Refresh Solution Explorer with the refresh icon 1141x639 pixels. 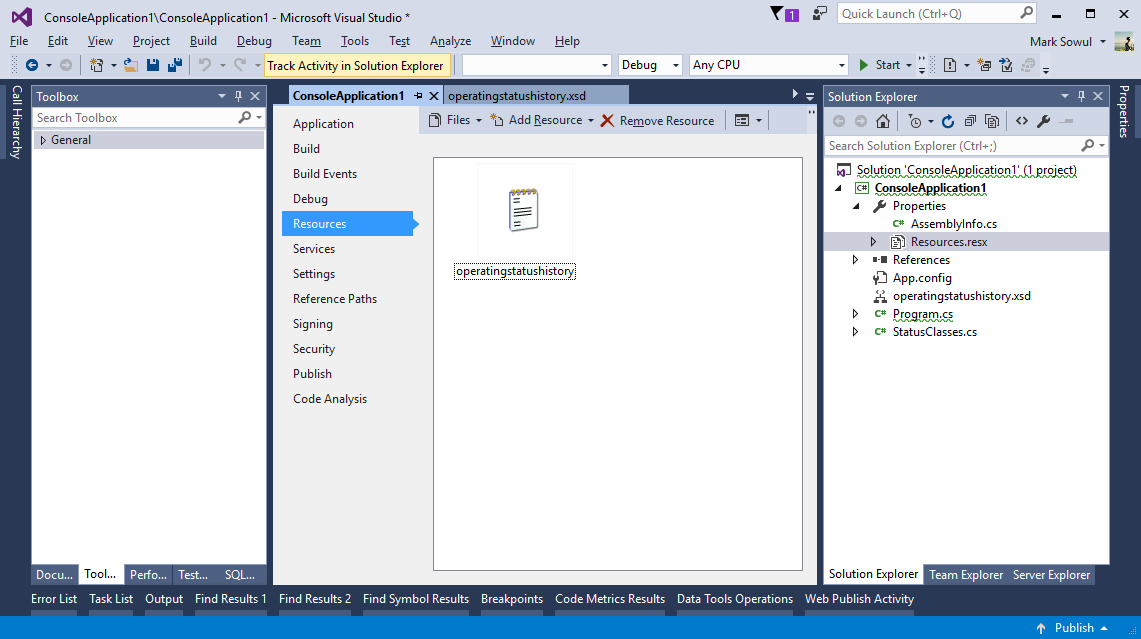tap(947, 122)
